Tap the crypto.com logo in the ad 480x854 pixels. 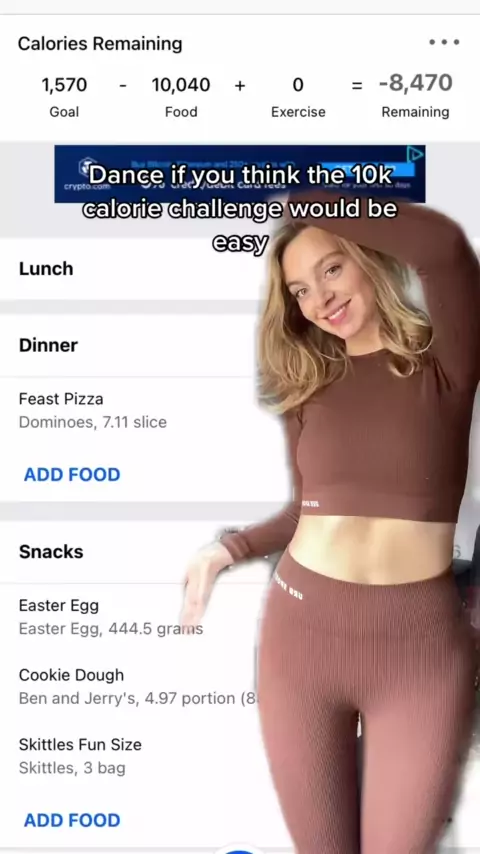pos(83,172)
